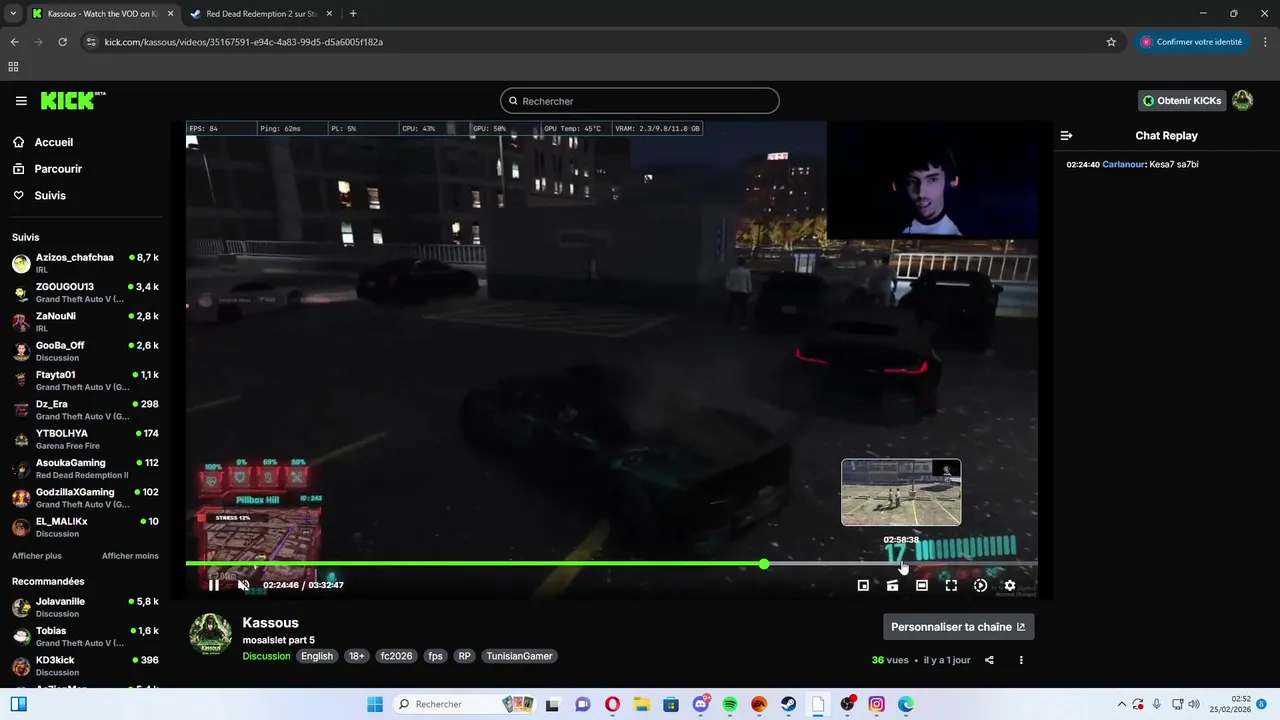1280x720 pixels.
Task: Click Confirmer votre identité profile button
Action: pyautogui.click(x=1191, y=42)
